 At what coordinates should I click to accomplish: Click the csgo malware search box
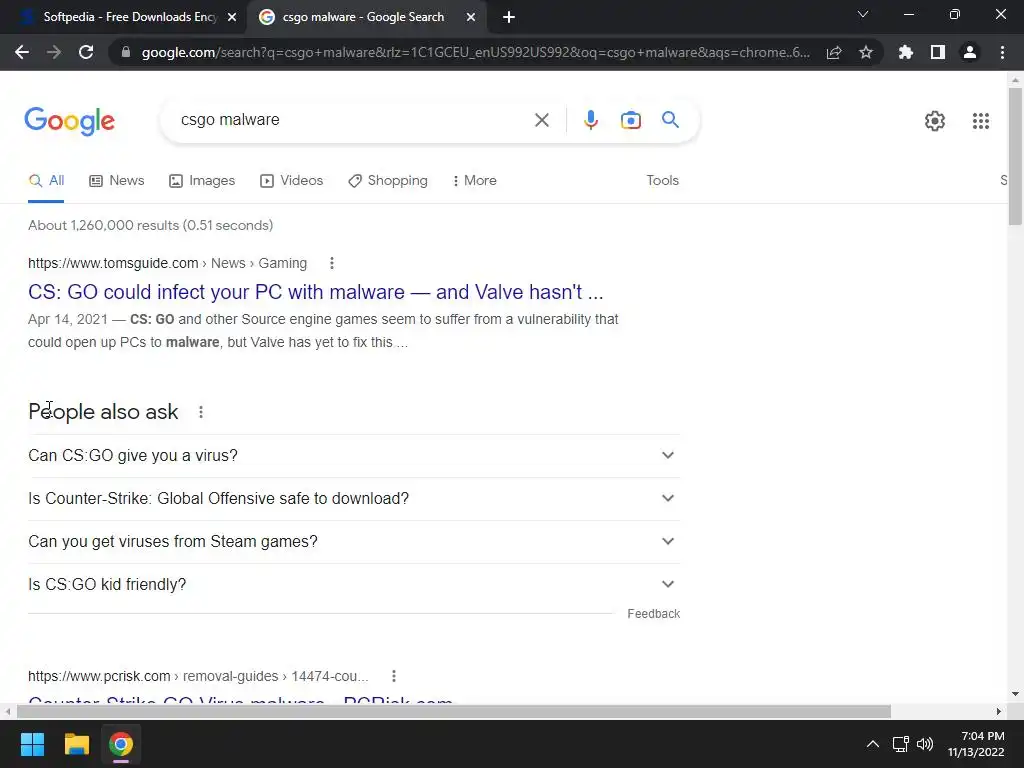pos(353,120)
